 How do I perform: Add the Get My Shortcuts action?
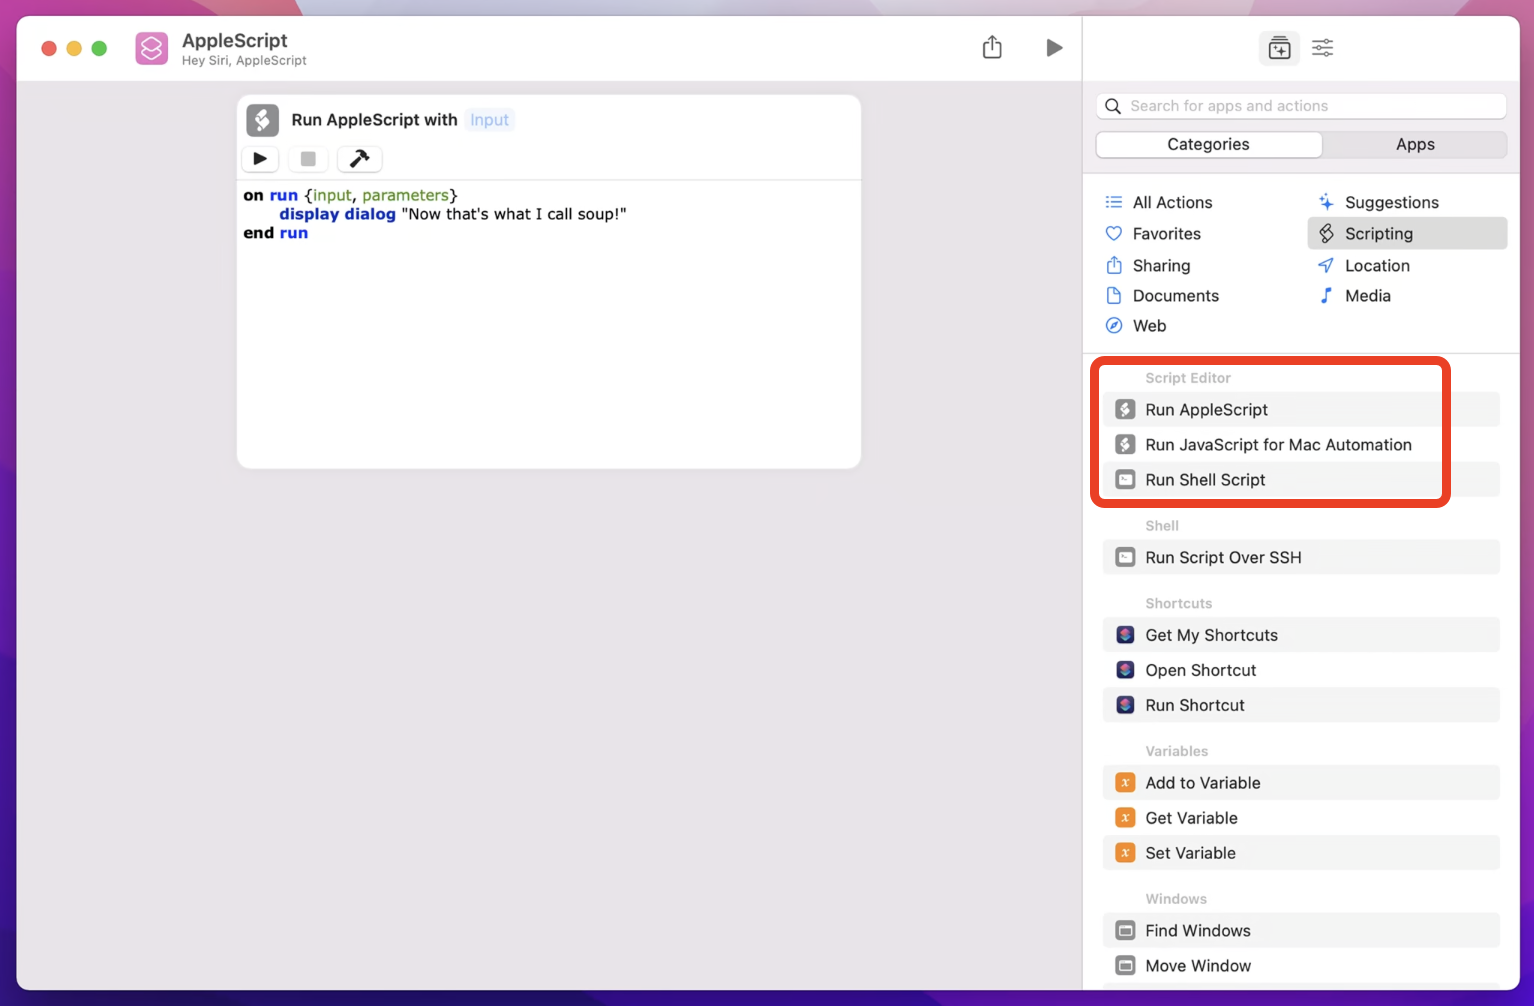click(x=1301, y=635)
